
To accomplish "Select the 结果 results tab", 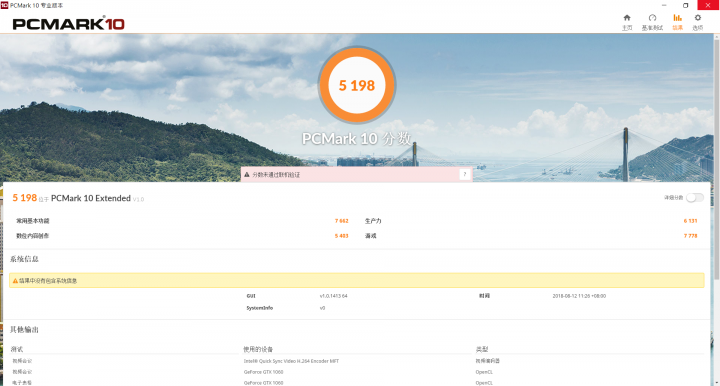I will coord(677,22).
